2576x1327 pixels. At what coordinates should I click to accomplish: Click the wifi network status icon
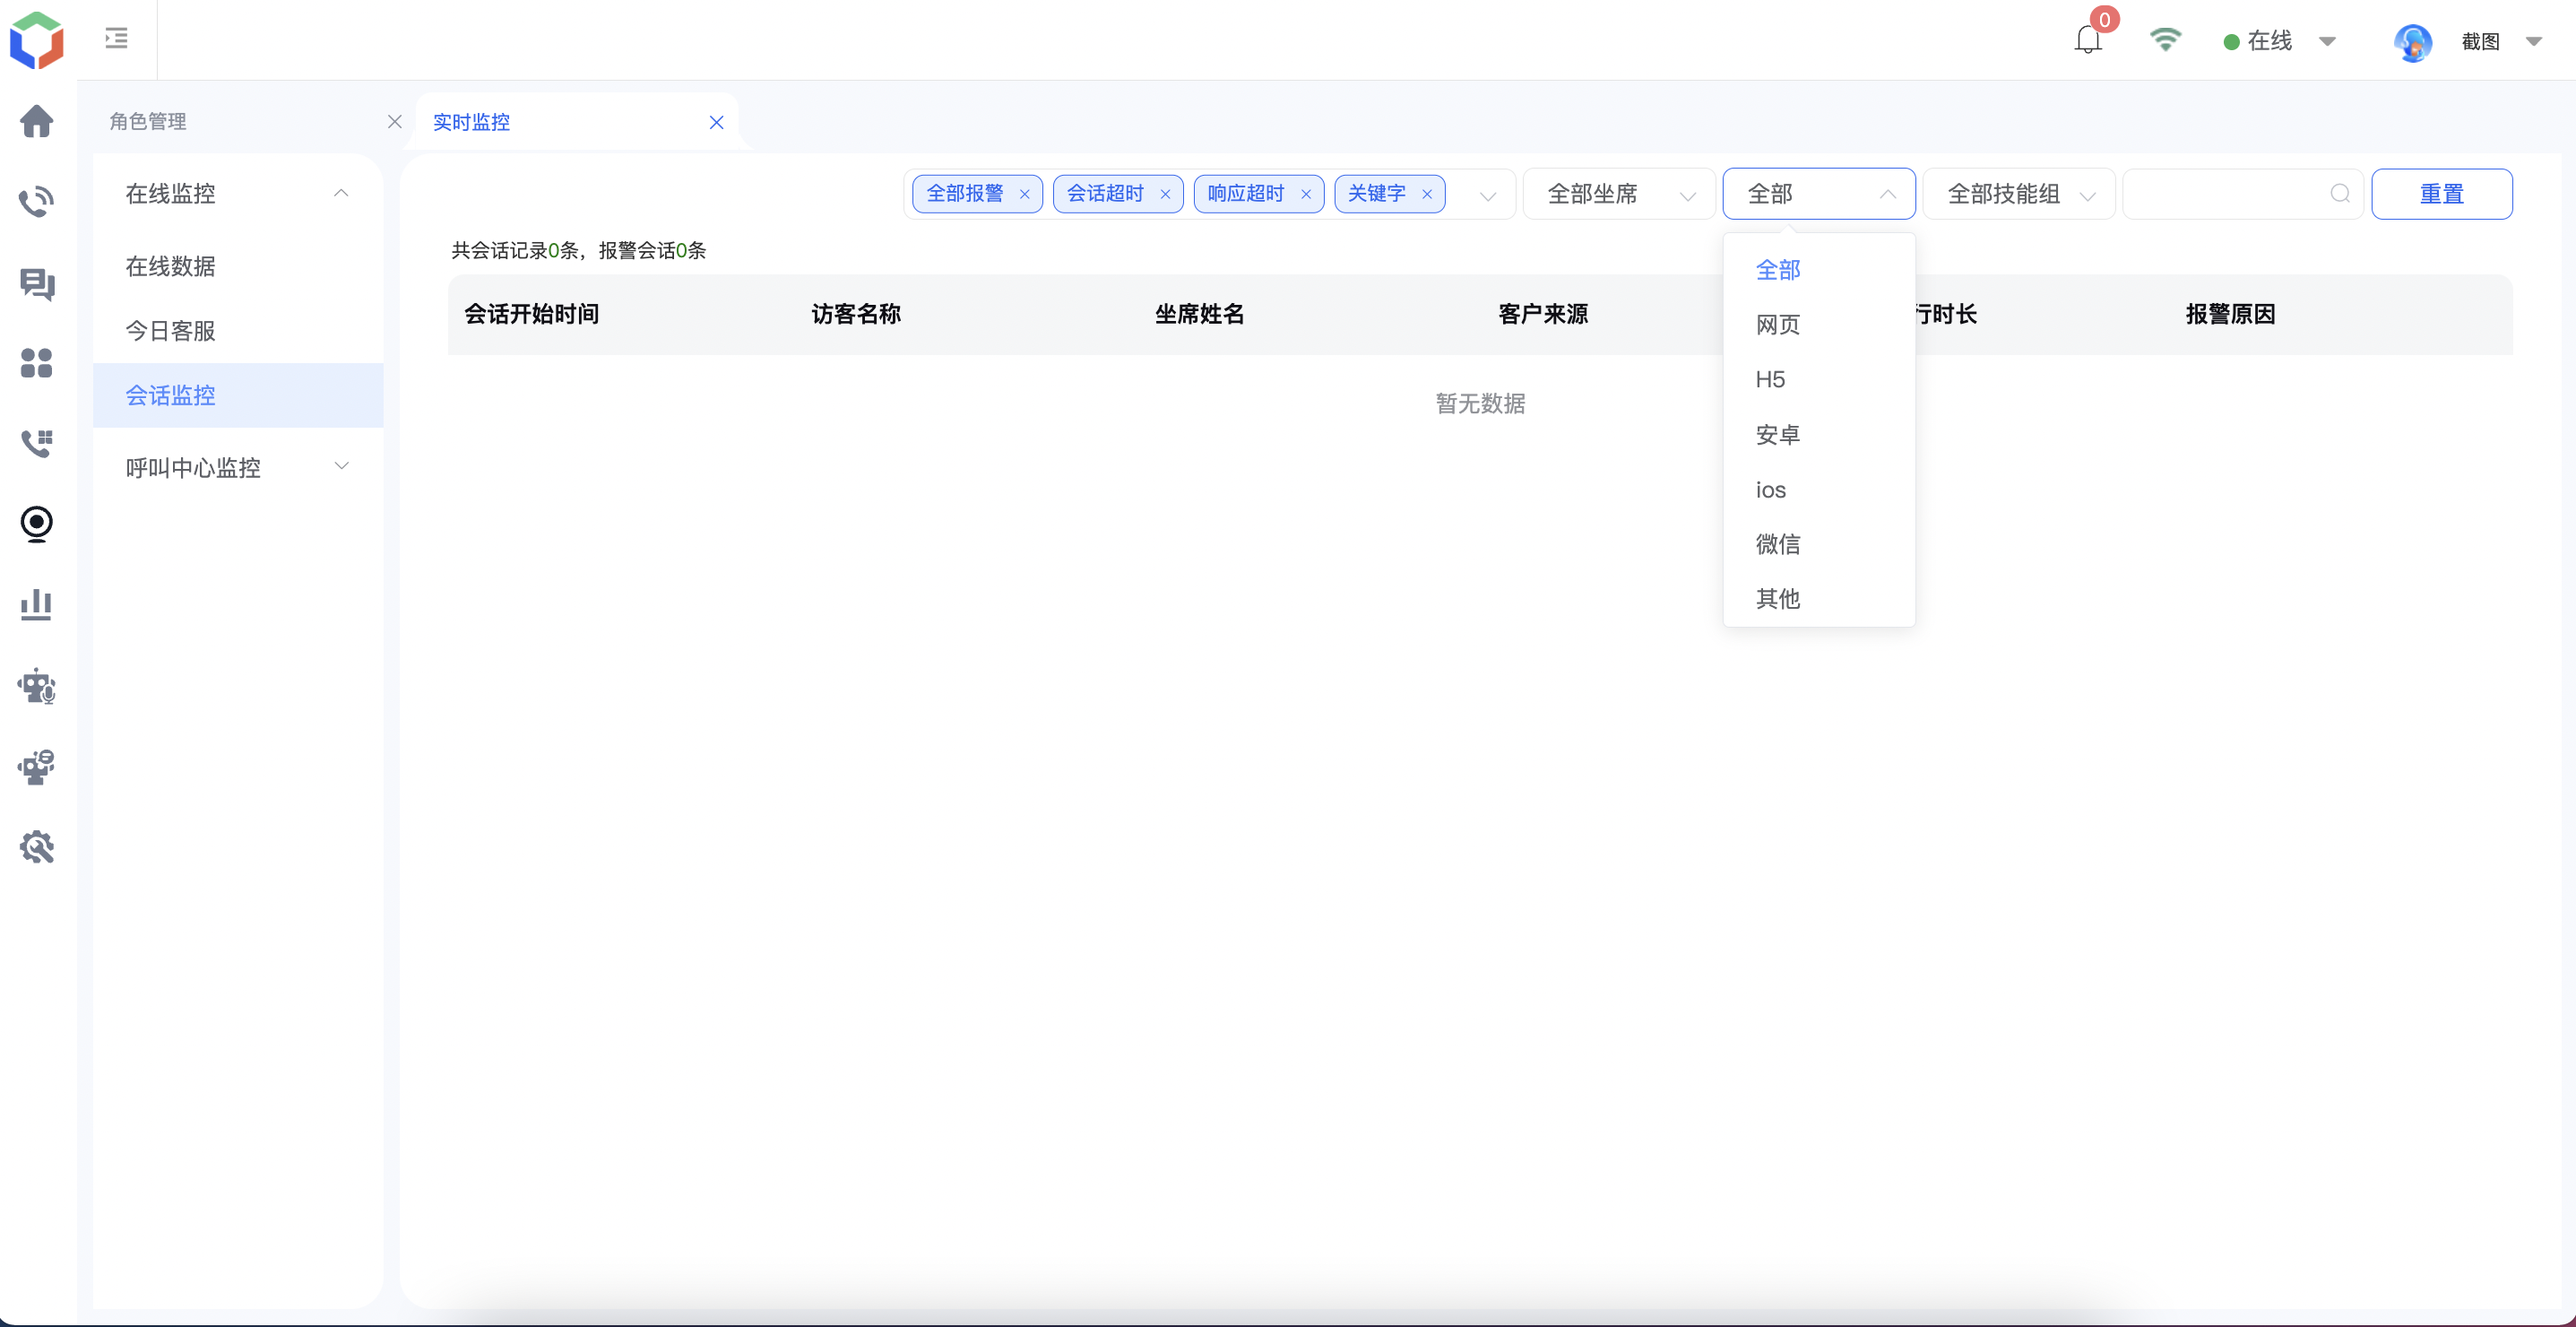click(2165, 40)
